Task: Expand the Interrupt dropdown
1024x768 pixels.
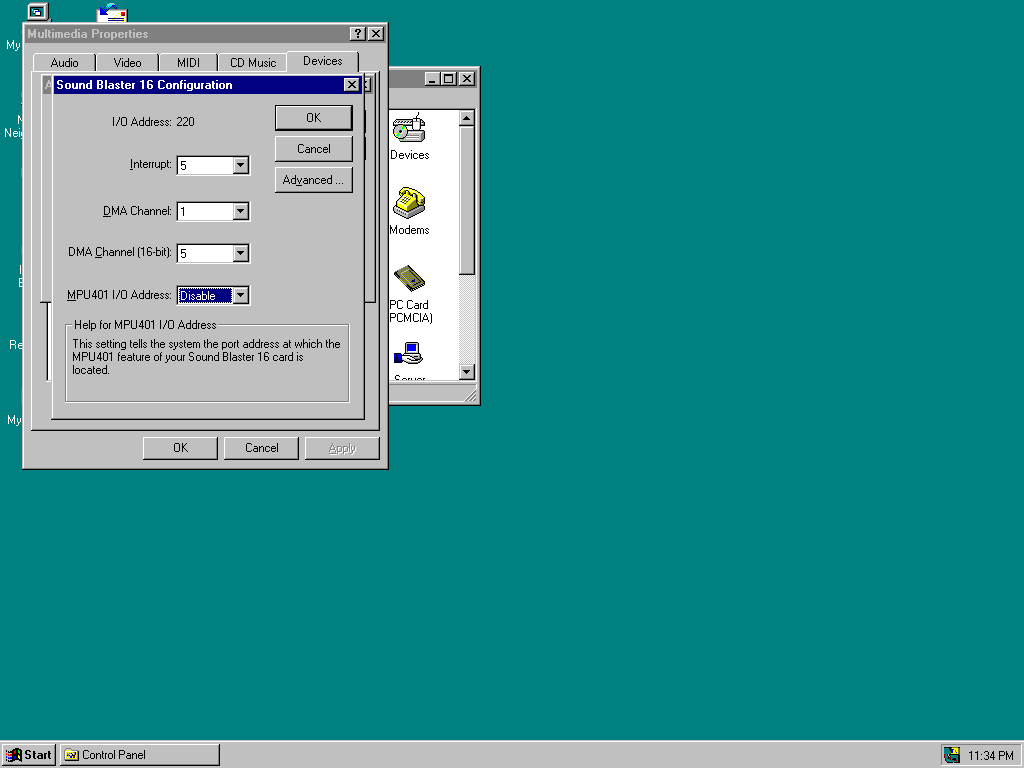Action: coord(240,165)
